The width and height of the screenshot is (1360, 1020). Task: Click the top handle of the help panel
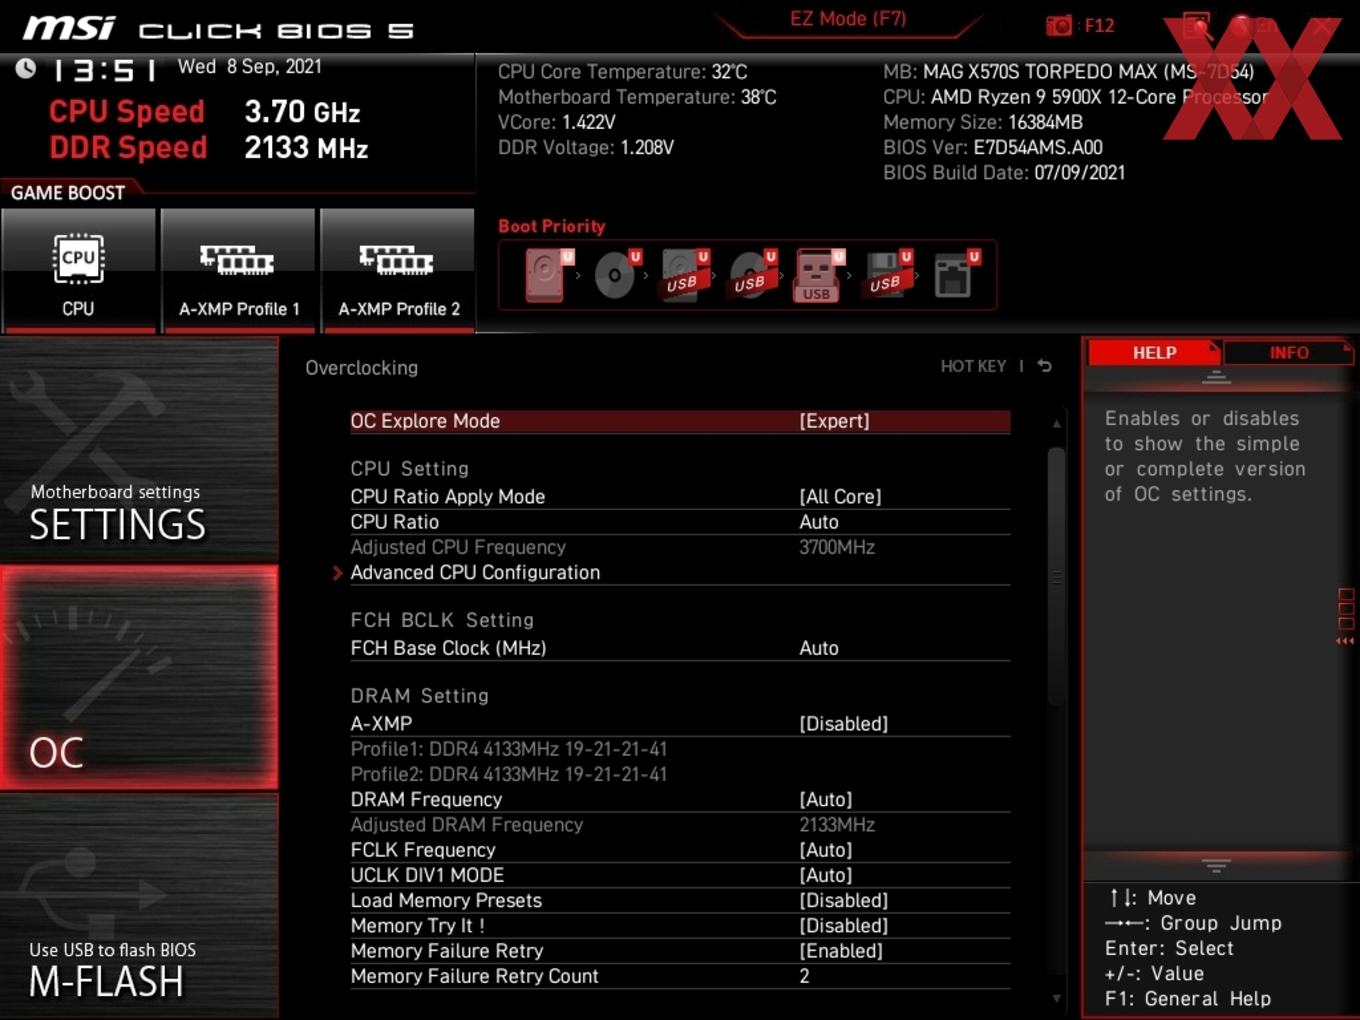(1216, 377)
